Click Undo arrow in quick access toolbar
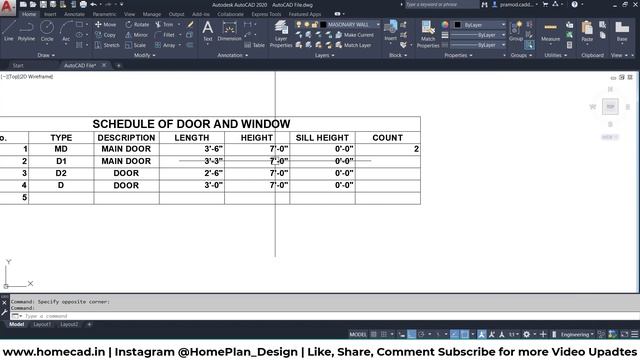This screenshot has width=640, height=360. coord(93,4)
